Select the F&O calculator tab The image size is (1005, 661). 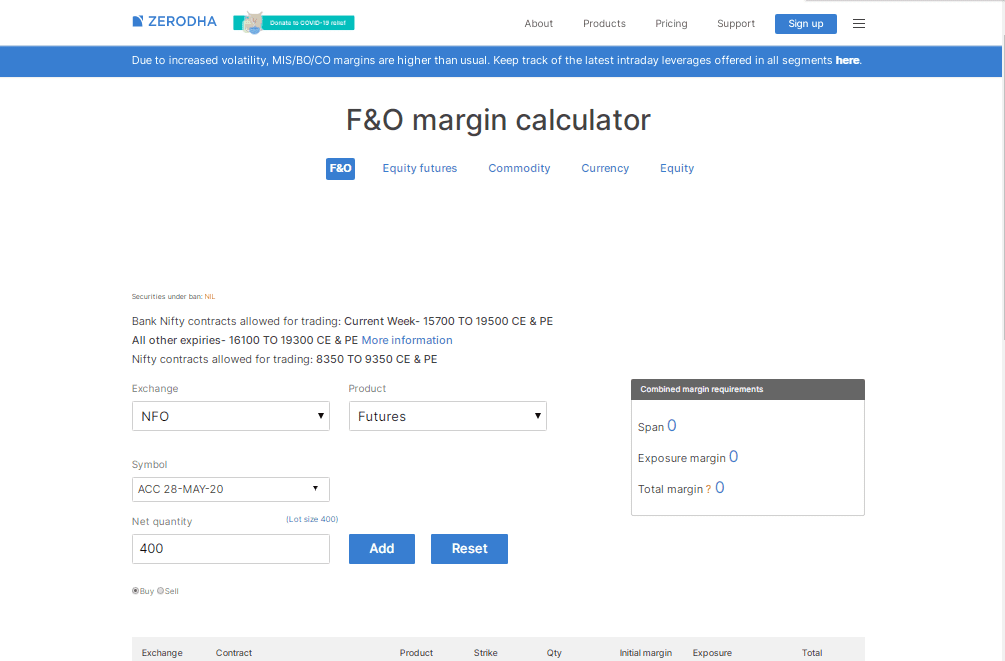click(340, 169)
